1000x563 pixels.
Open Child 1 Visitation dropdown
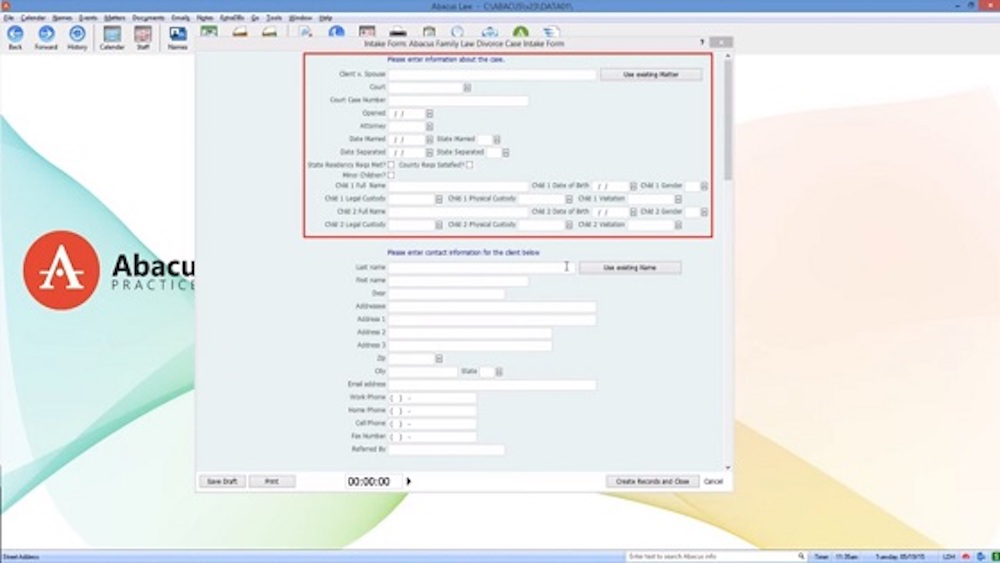point(678,199)
